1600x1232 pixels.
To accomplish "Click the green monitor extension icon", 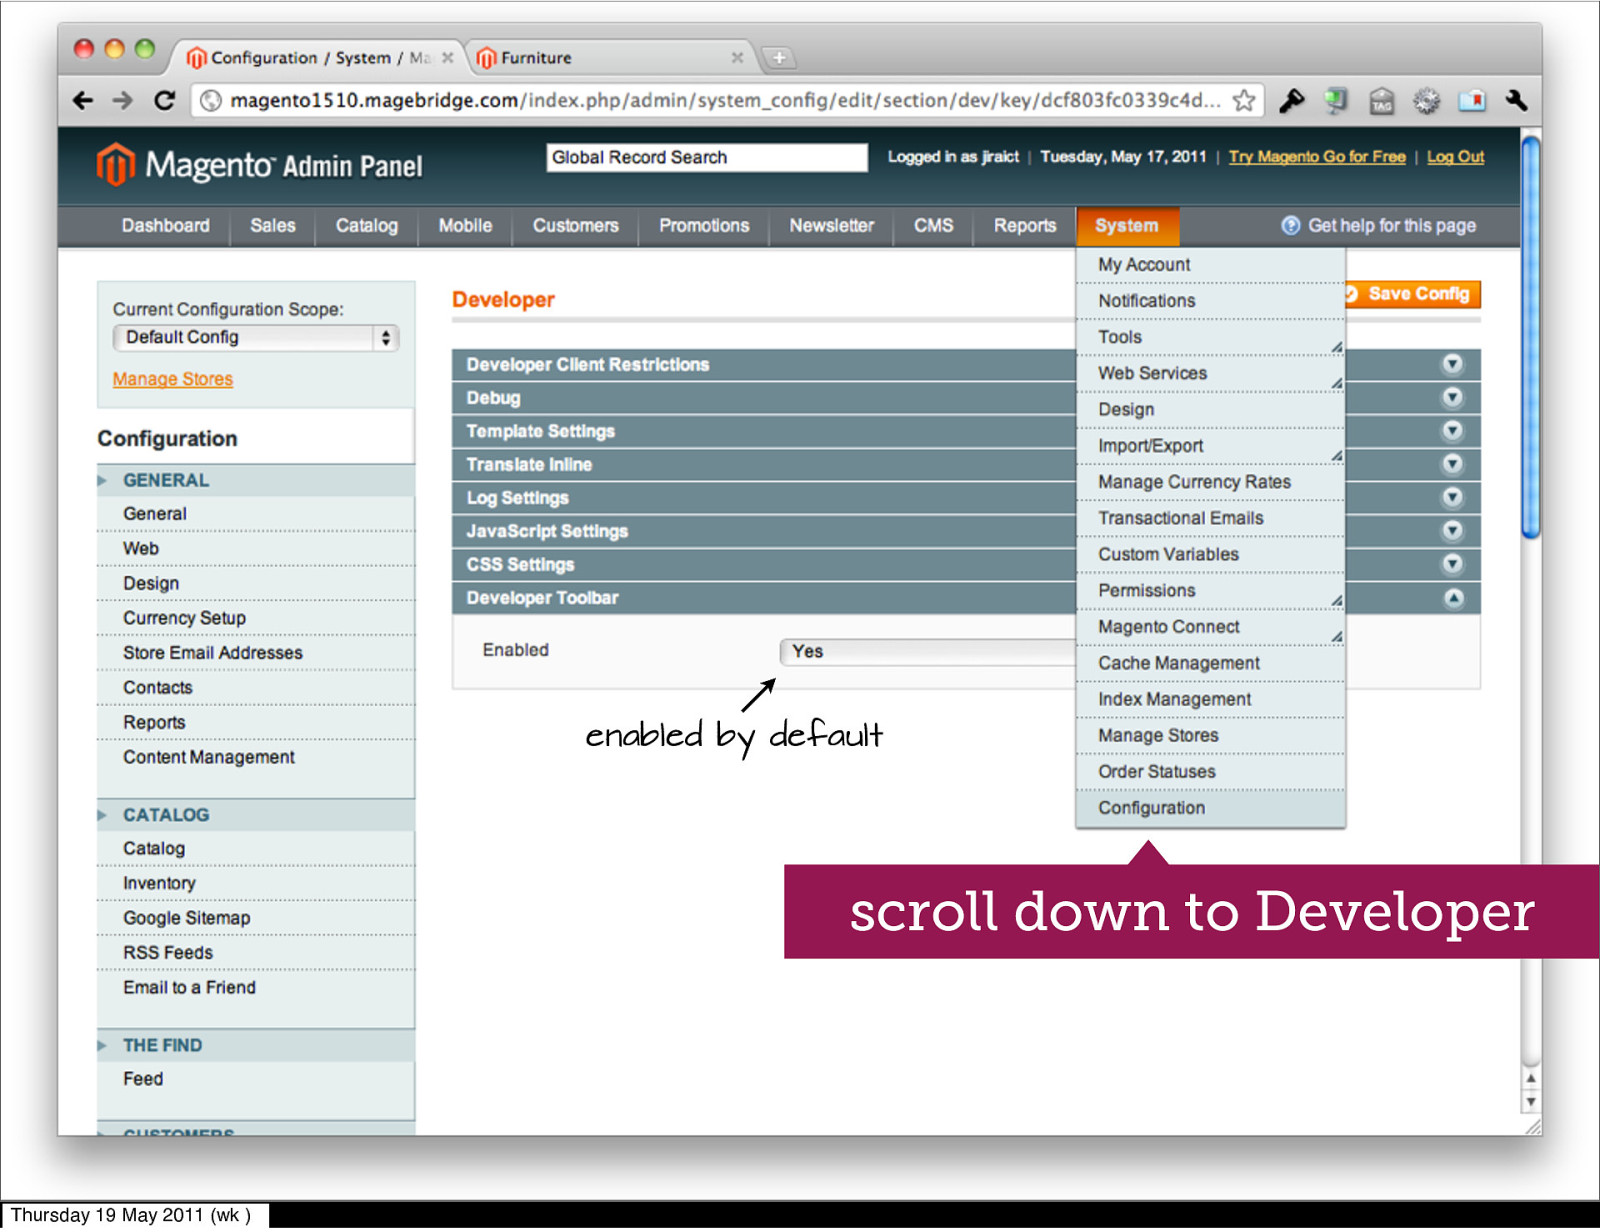I will [x=1336, y=100].
